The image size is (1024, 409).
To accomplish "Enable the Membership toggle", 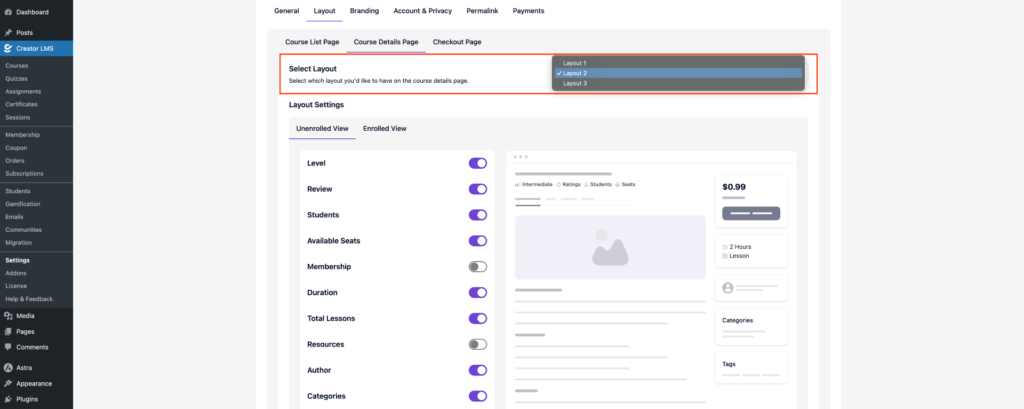I will click(477, 267).
